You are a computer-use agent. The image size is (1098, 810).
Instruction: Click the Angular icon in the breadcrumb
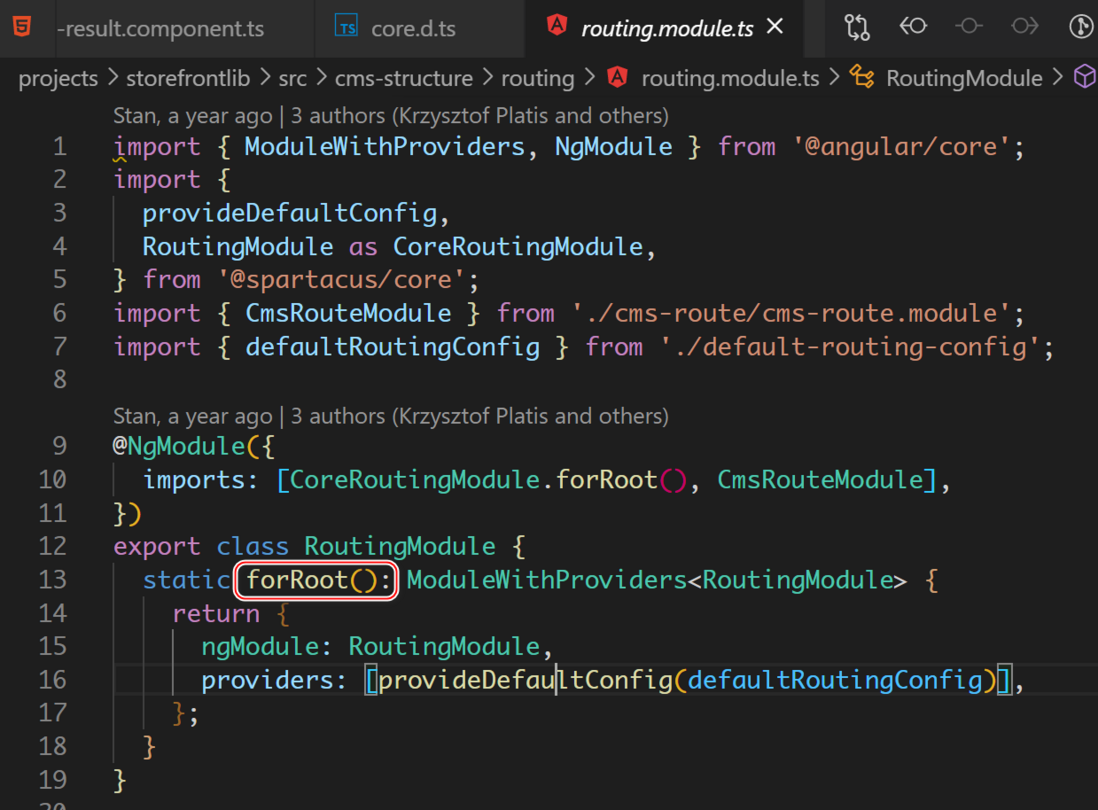pyautogui.click(x=617, y=77)
